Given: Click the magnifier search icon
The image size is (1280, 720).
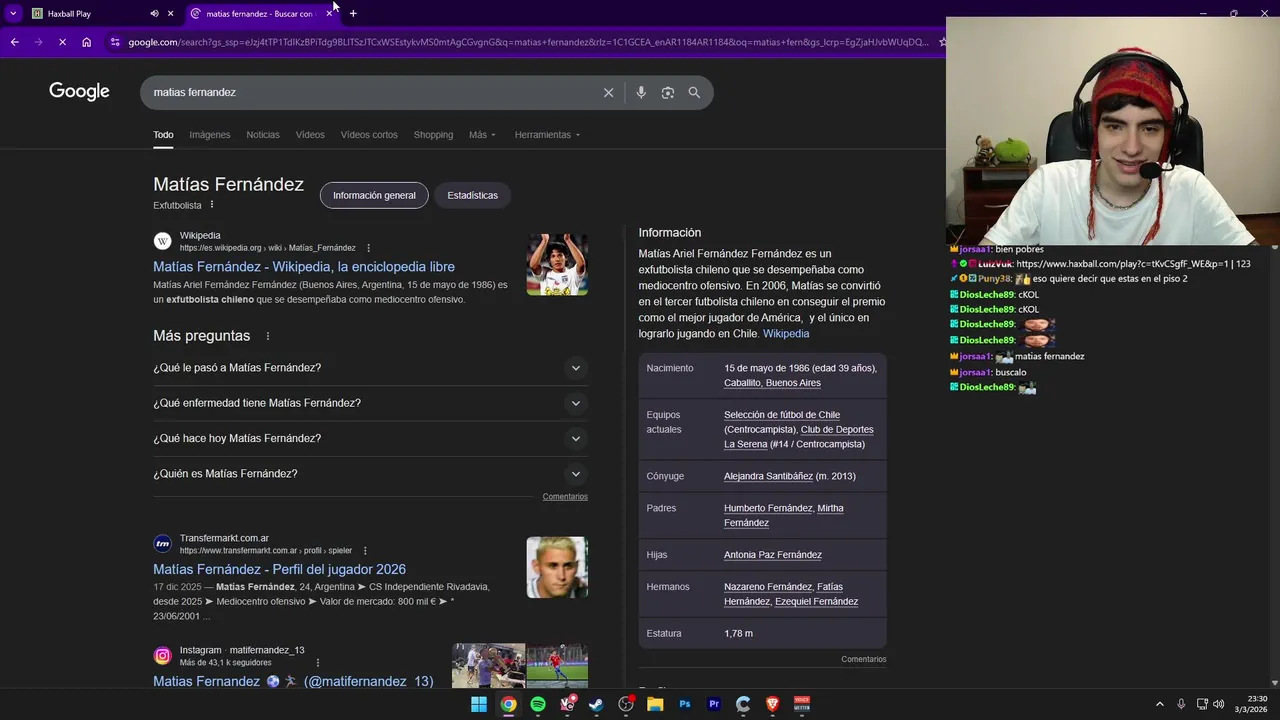Looking at the screenshot, I should pos(694,92).
